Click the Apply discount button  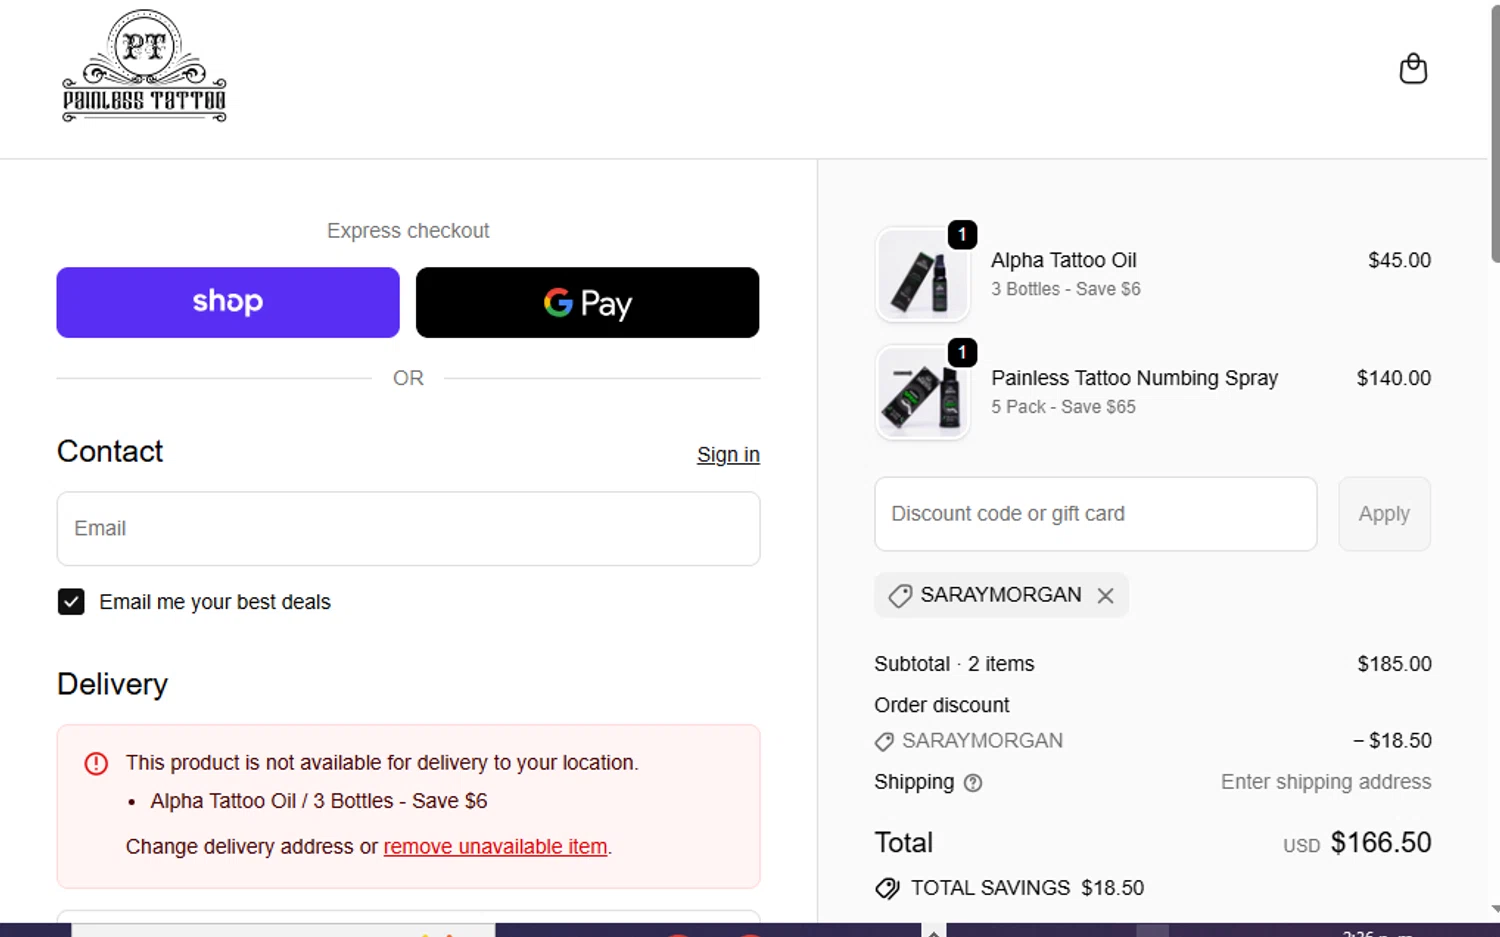click(1384, 514)
